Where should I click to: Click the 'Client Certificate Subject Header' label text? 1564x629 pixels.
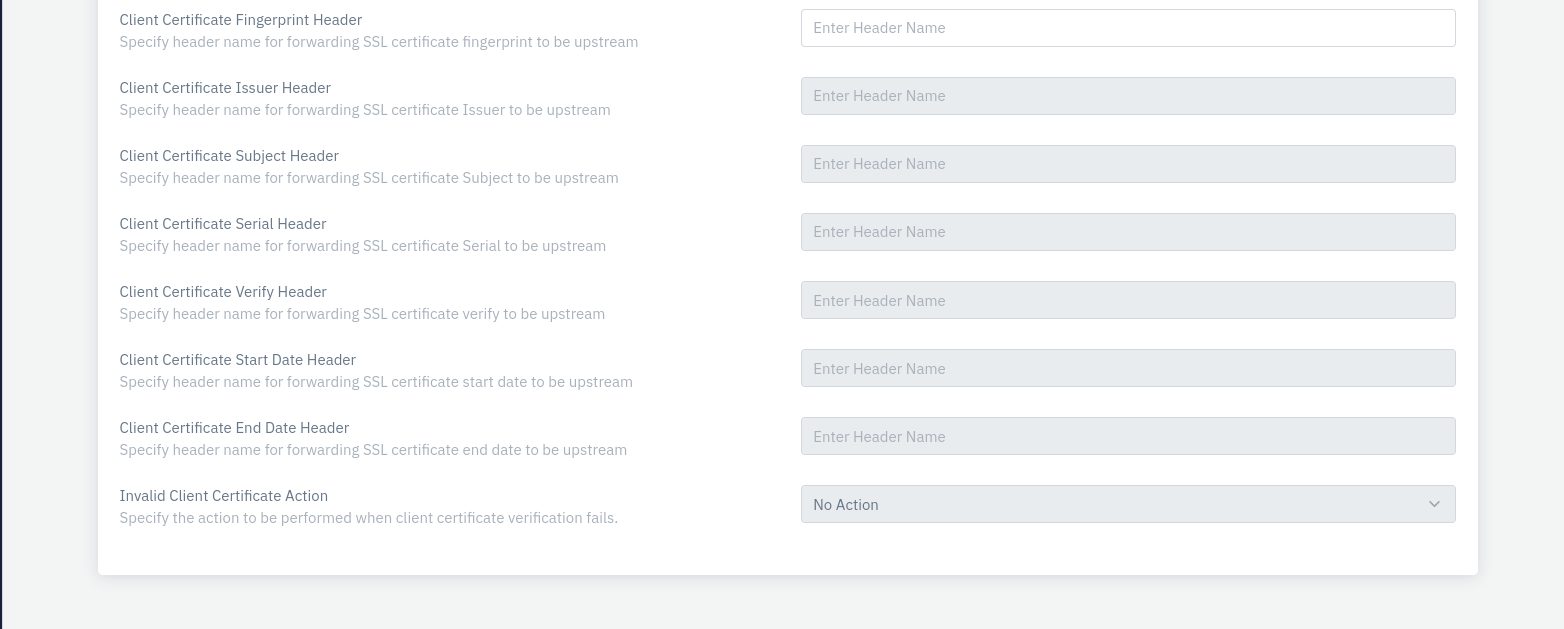[229, 156]
